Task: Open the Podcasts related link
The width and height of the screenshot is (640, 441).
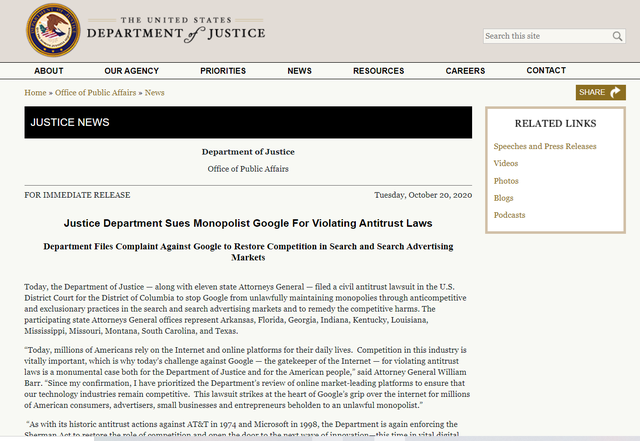Action: click(509, 215)
